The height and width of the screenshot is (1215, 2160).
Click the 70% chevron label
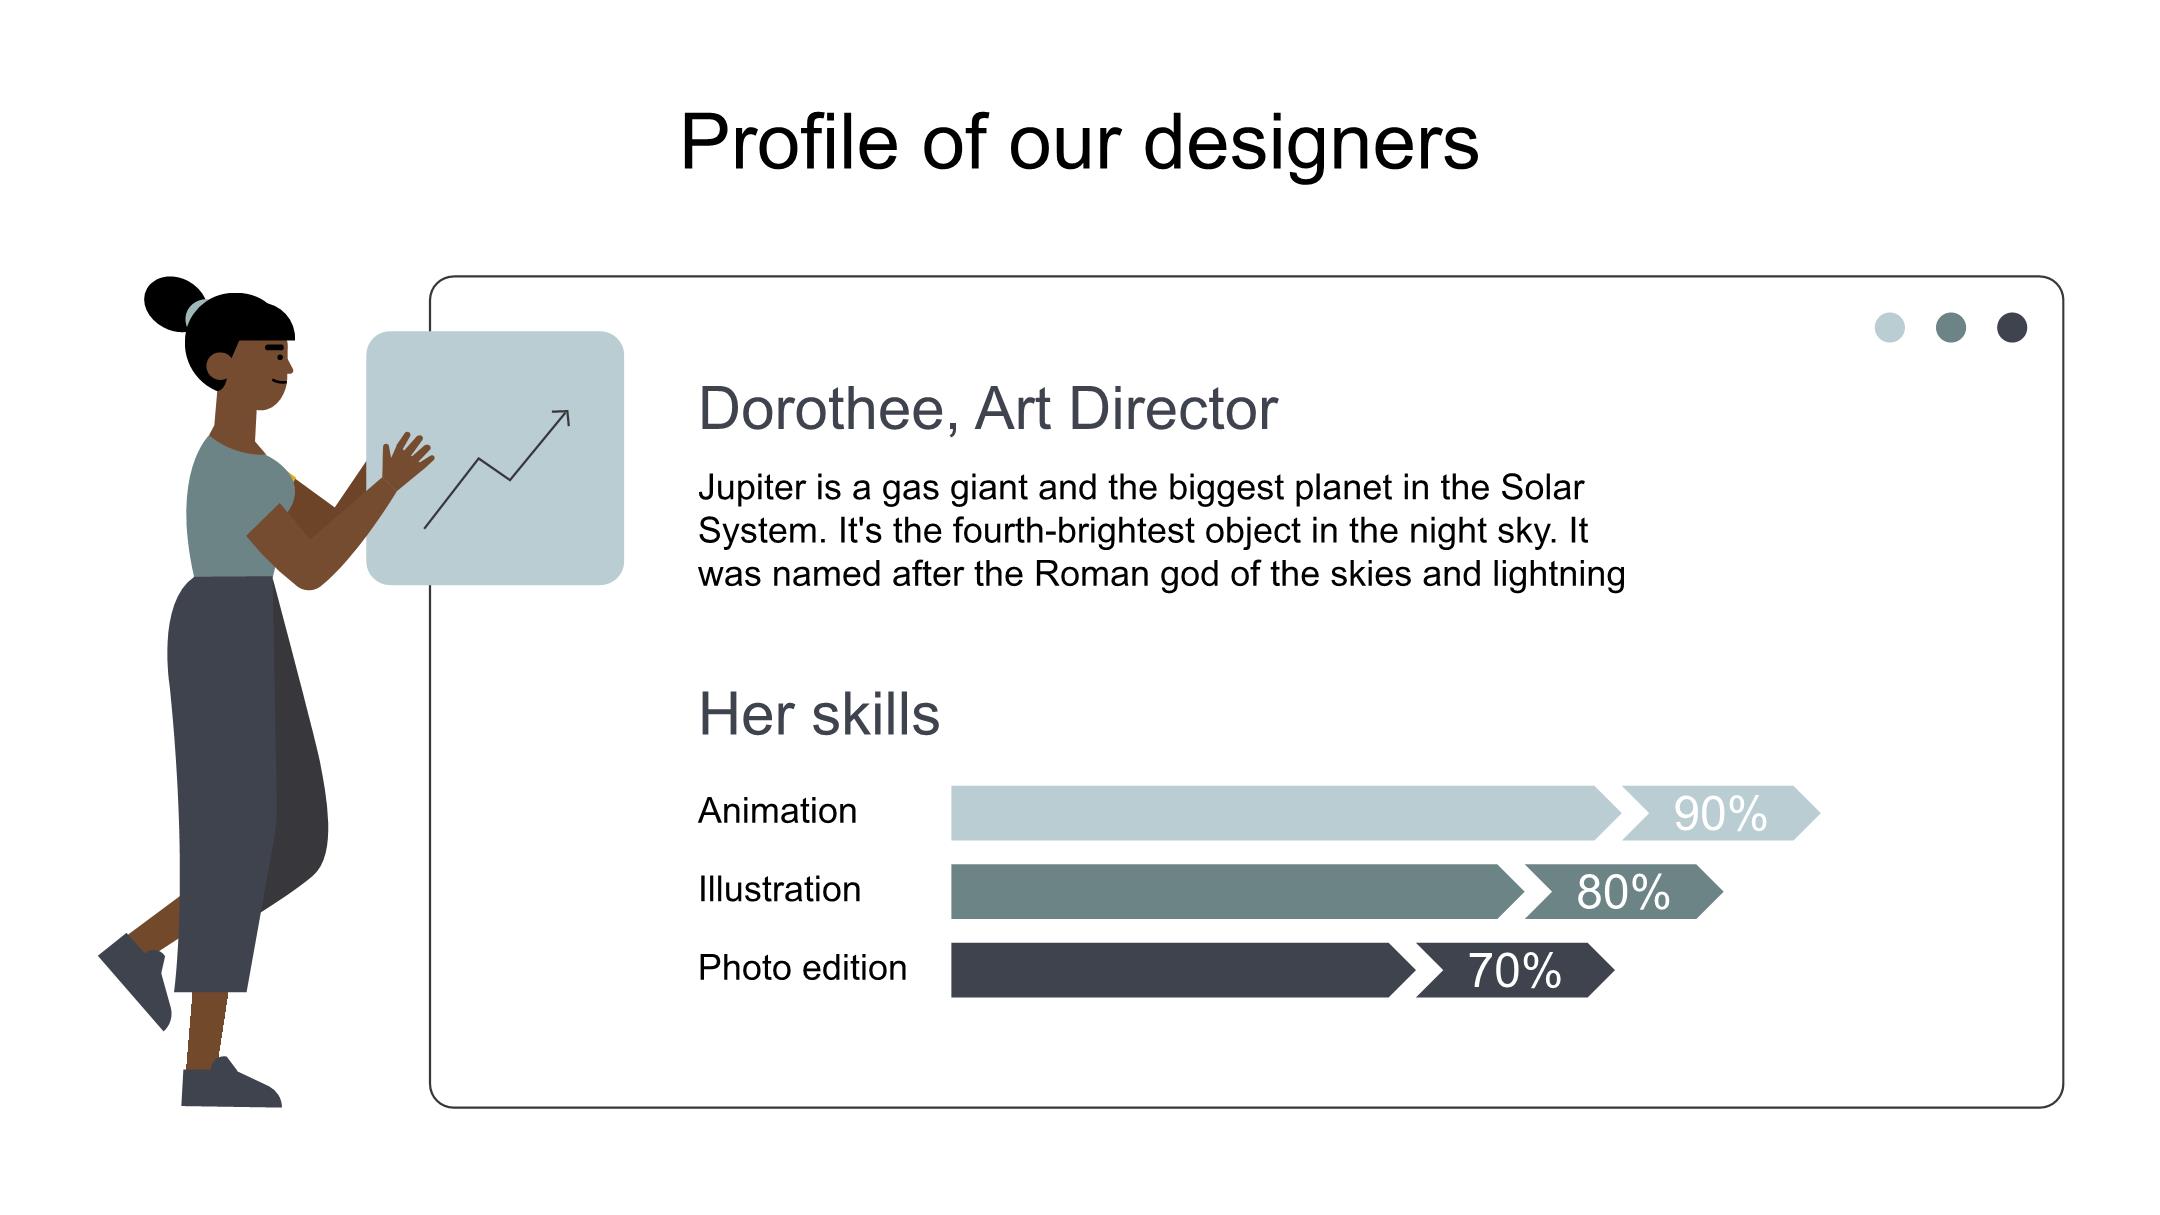tap(1514, 970)
